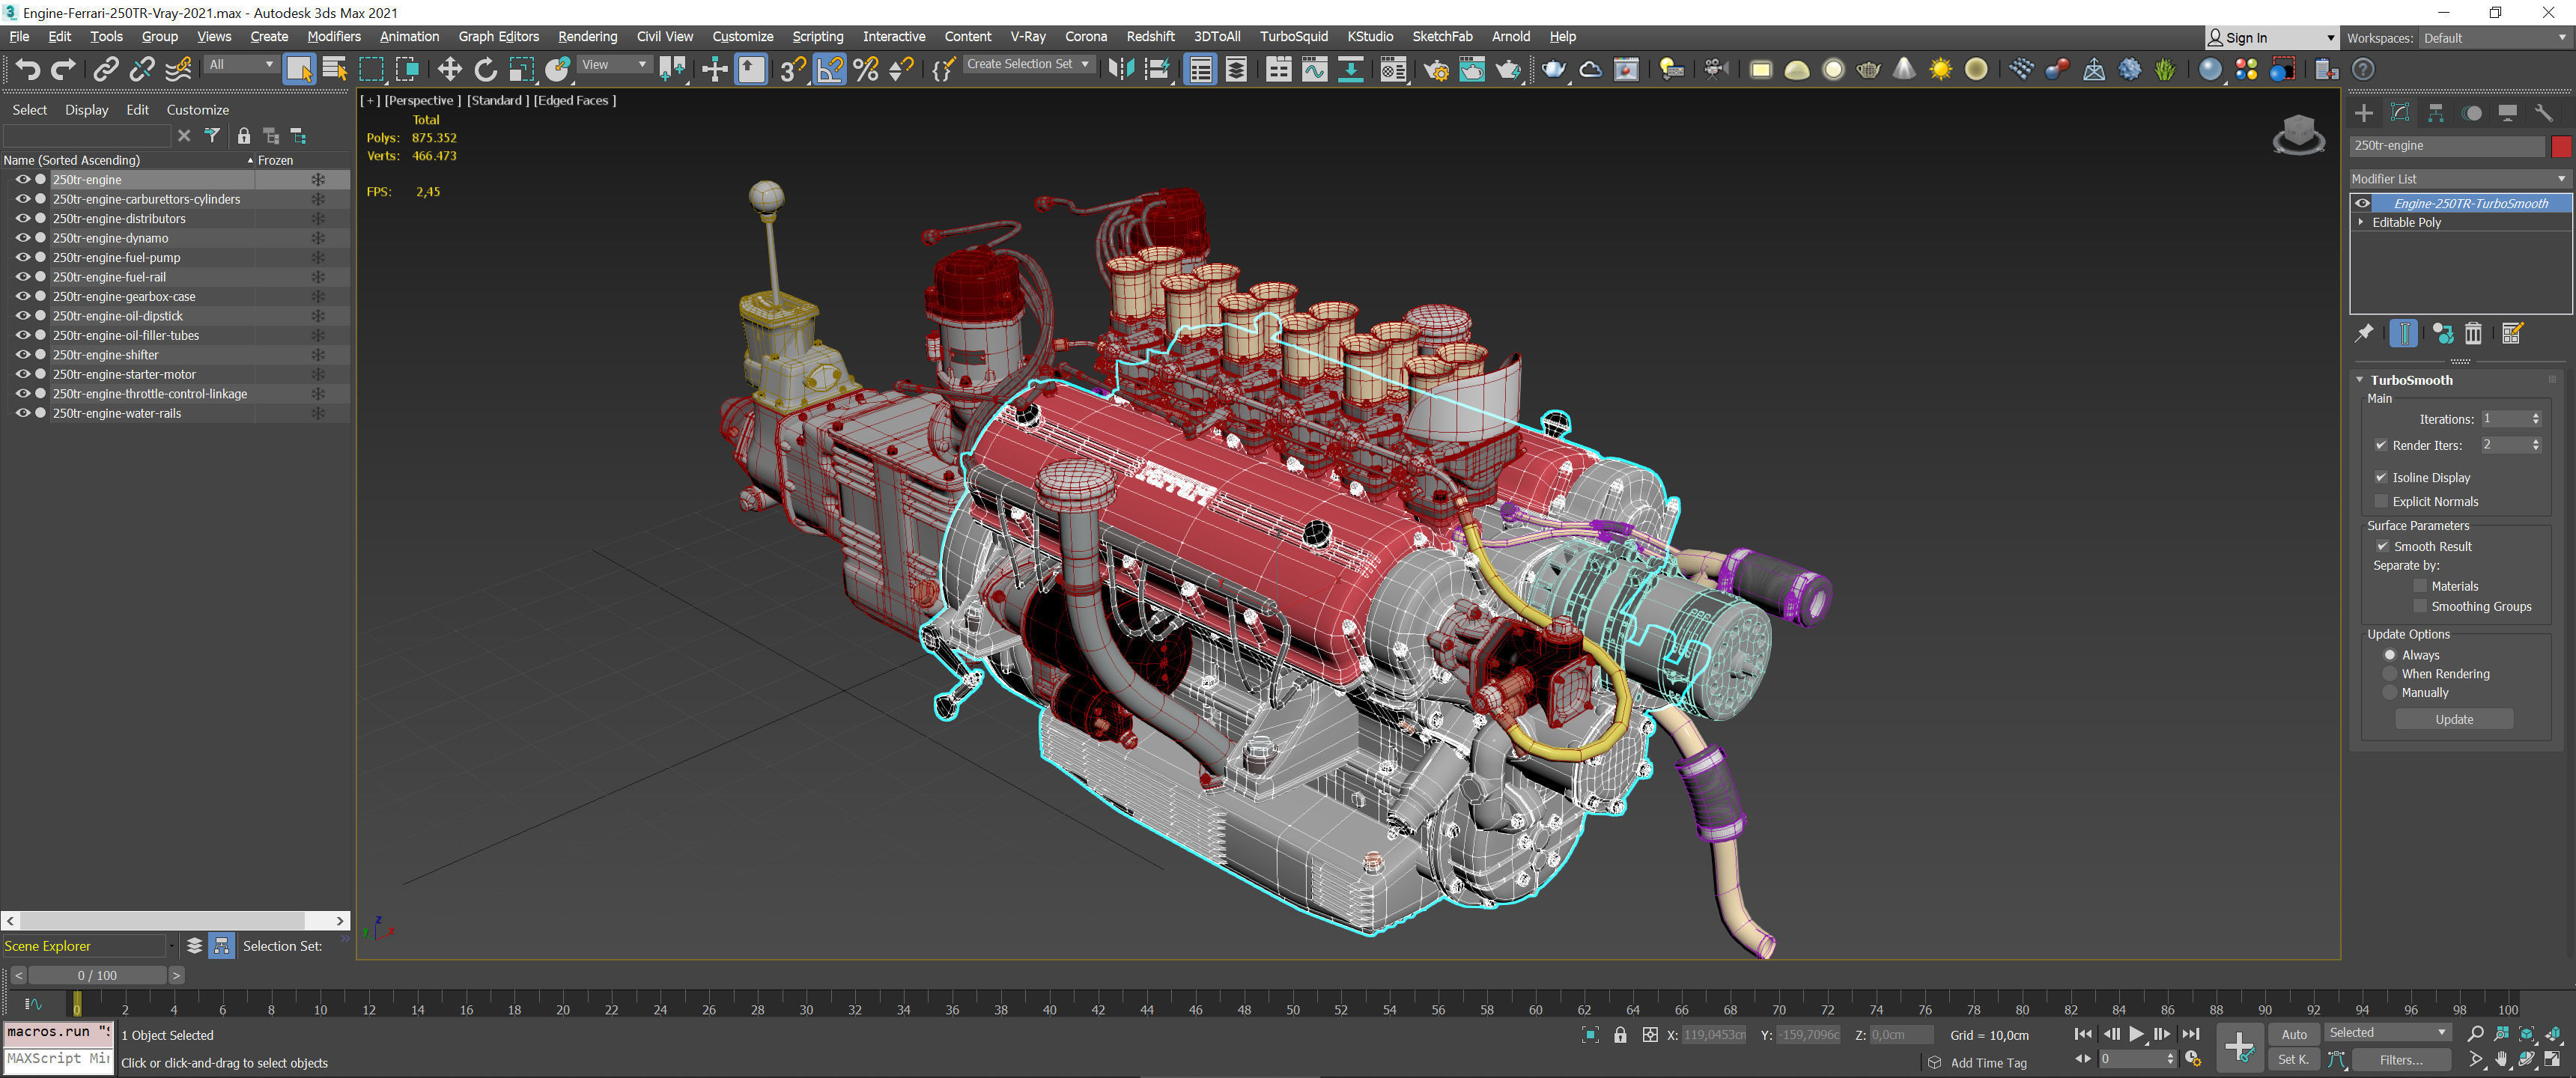2576x1078 pixels.
Task: Toggle the Angle Snap icon
Action: coord(830,69)
